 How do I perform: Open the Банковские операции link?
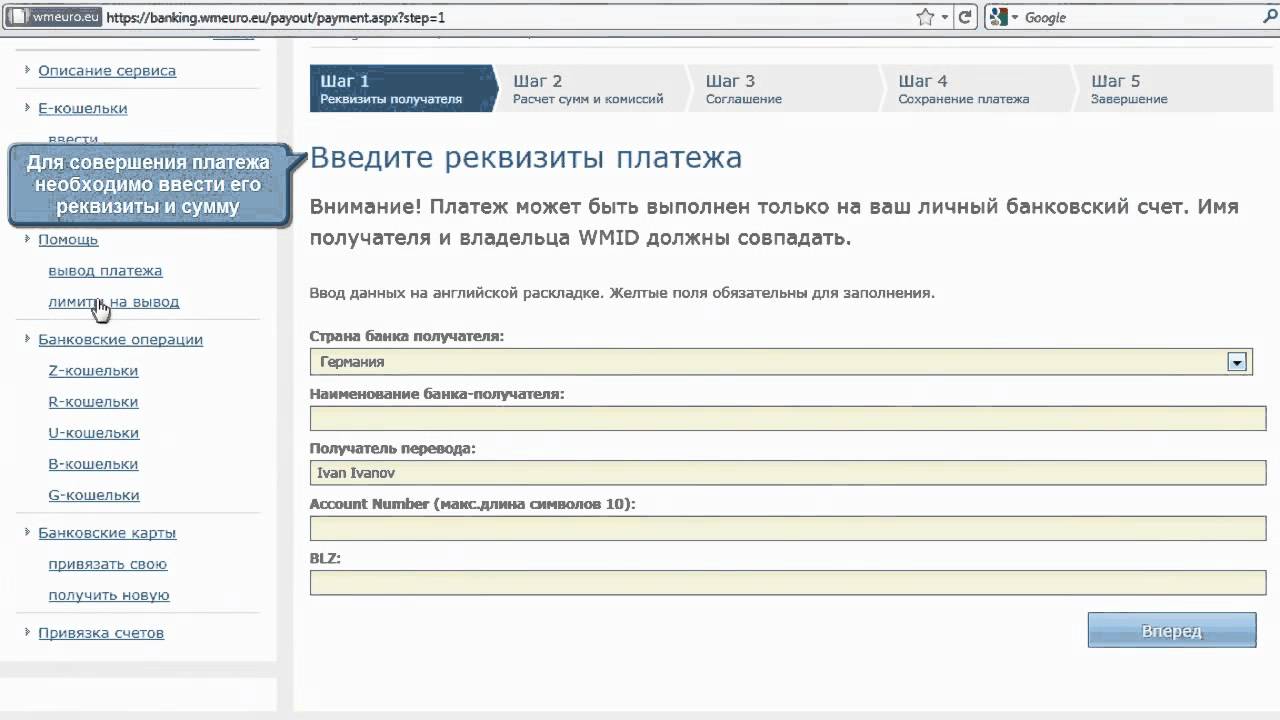click(x=120, y=340)
